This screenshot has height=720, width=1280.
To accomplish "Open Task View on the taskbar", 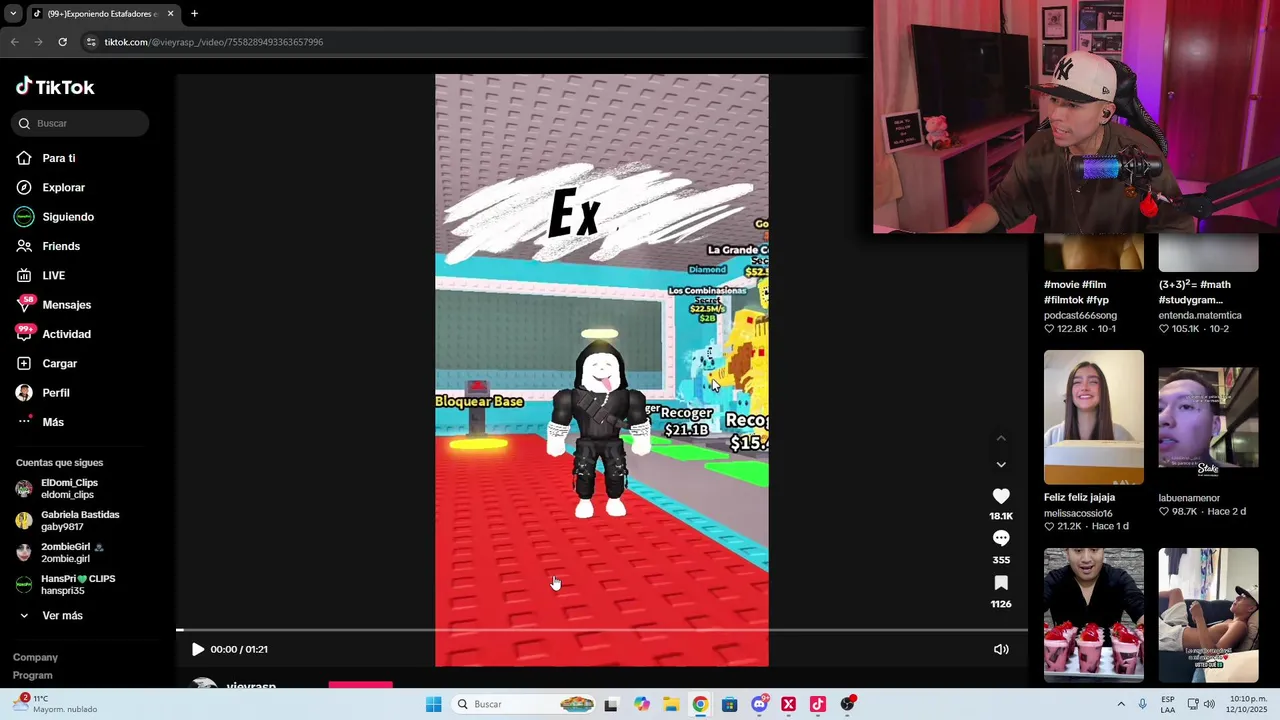I will point(611,704).
